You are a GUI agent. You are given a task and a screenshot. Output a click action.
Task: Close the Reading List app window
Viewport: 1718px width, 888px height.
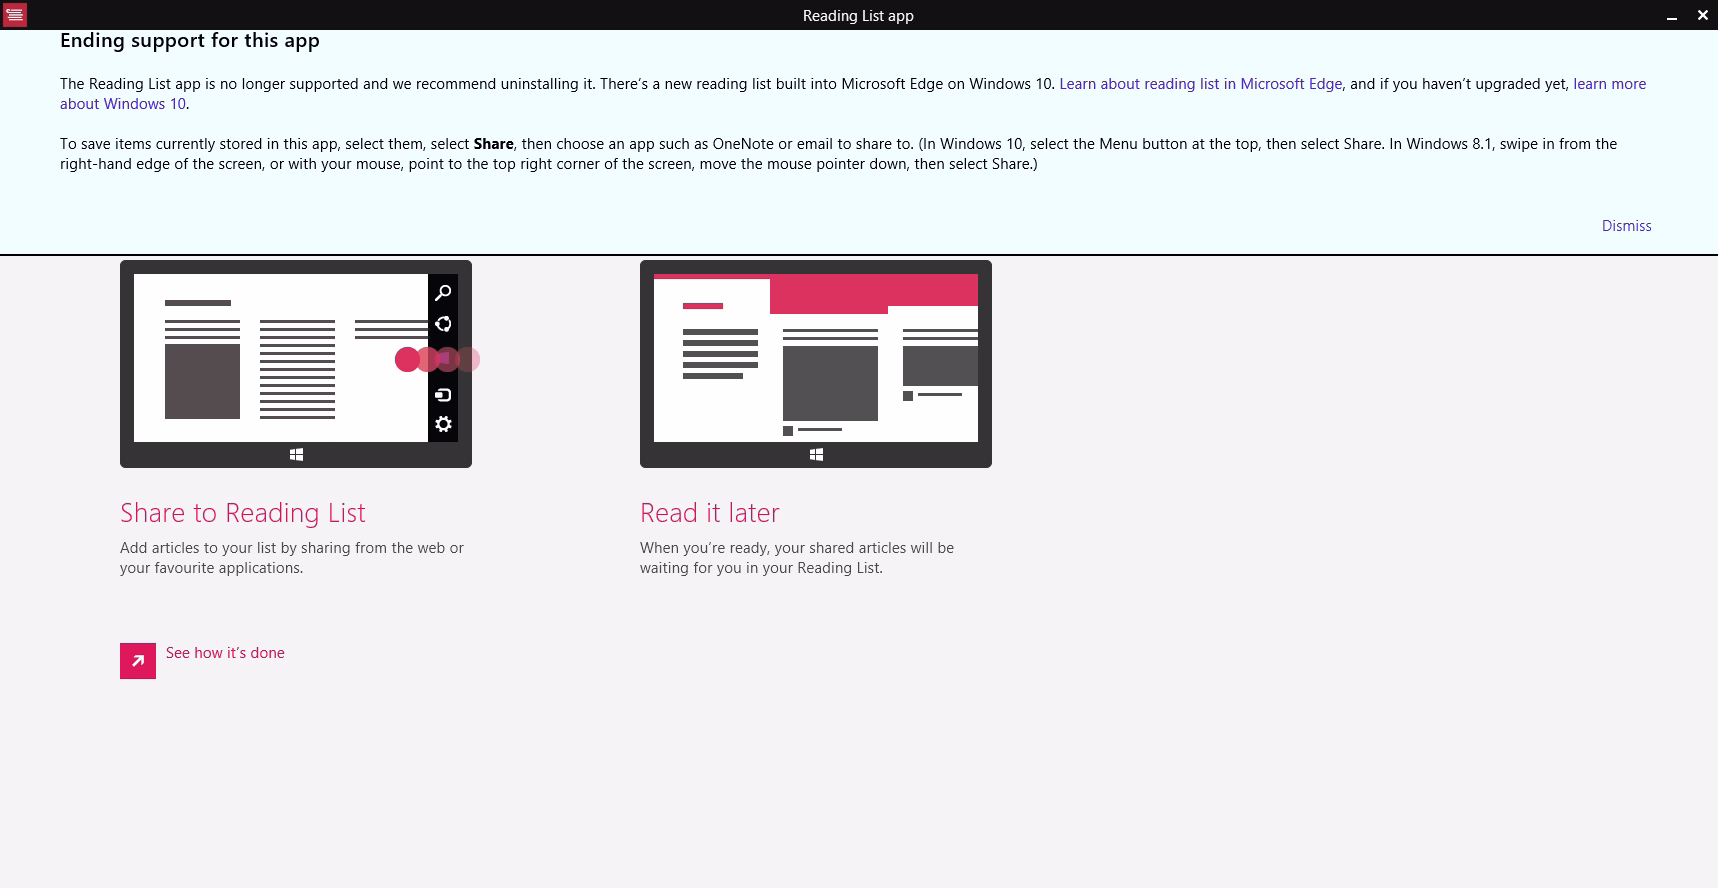[1702, 15]
